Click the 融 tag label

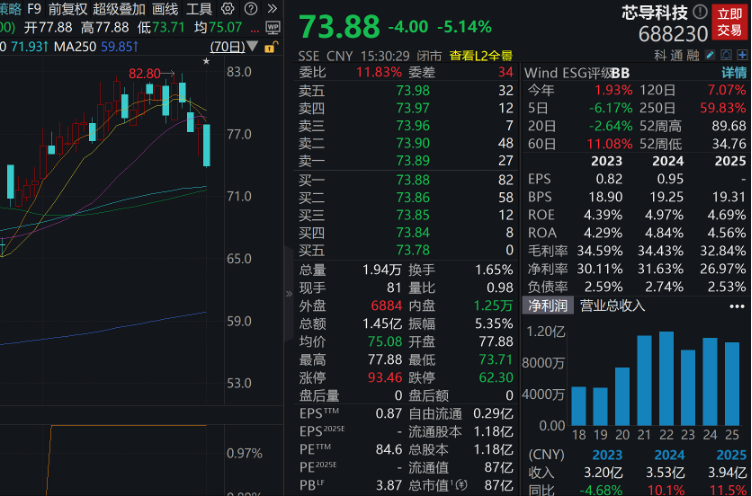click(693, 55)
